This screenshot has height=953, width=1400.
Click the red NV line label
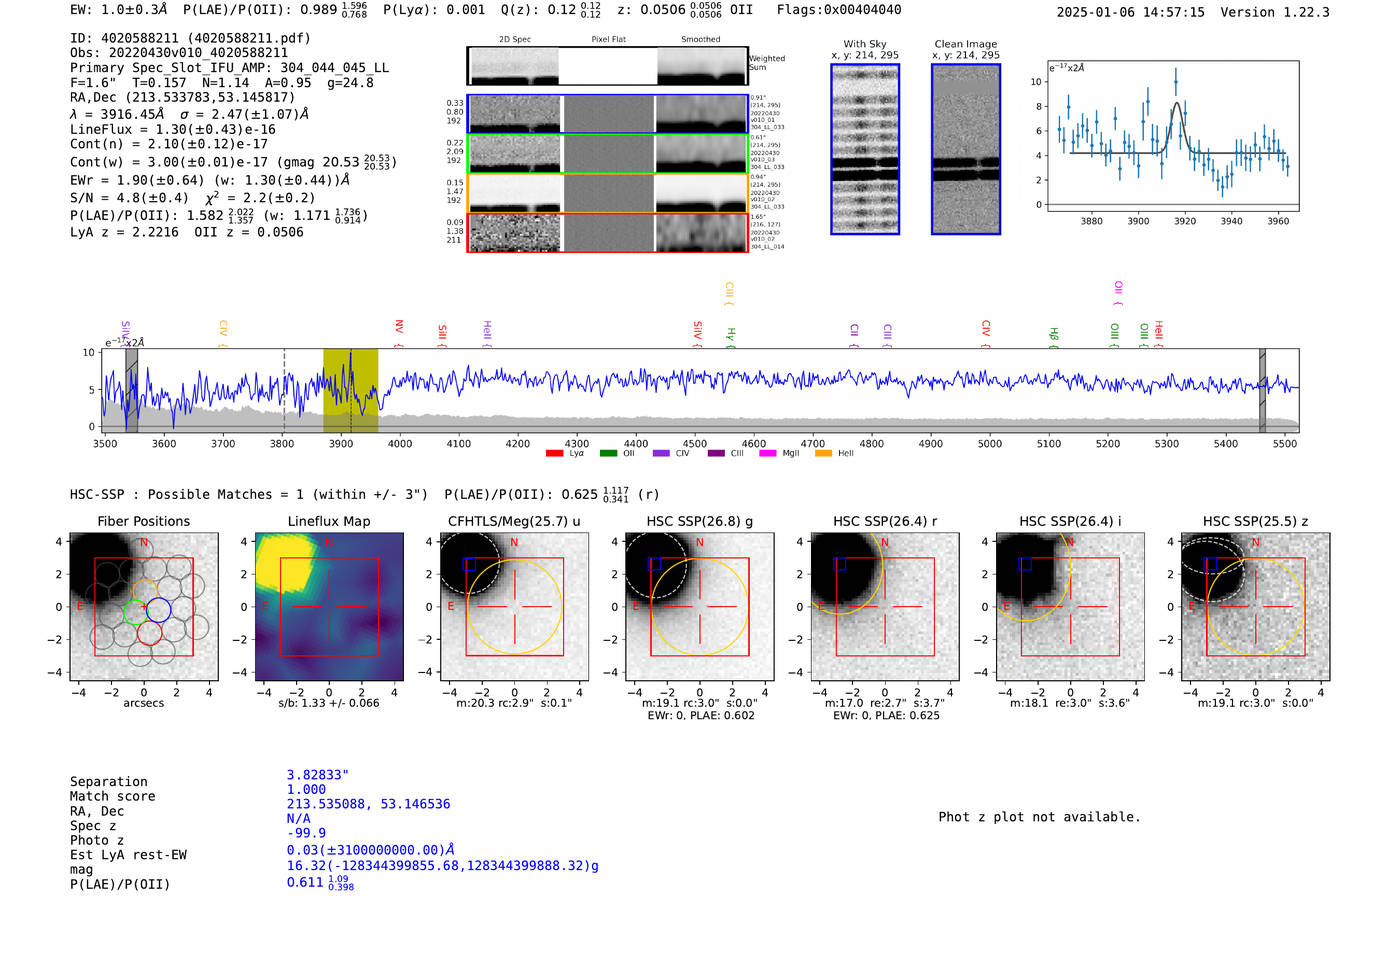[x=398, y=333]
